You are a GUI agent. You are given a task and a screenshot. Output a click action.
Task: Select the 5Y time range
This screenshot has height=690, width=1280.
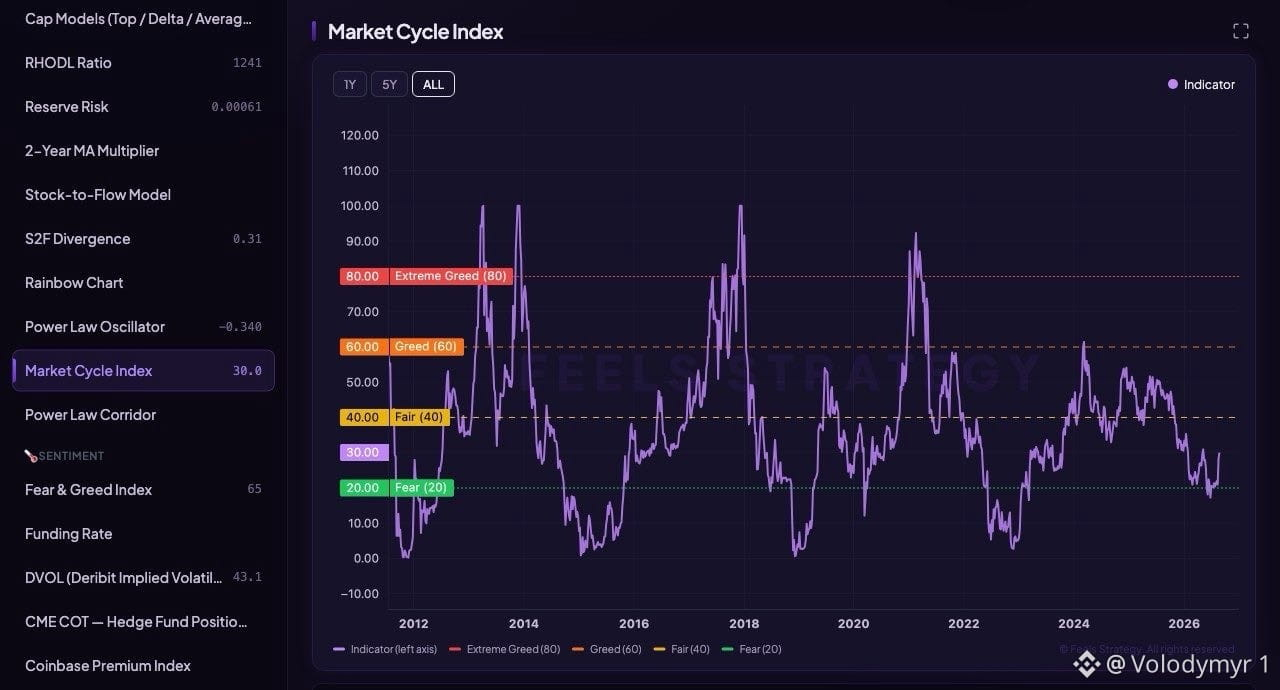(x=390, y=84)
